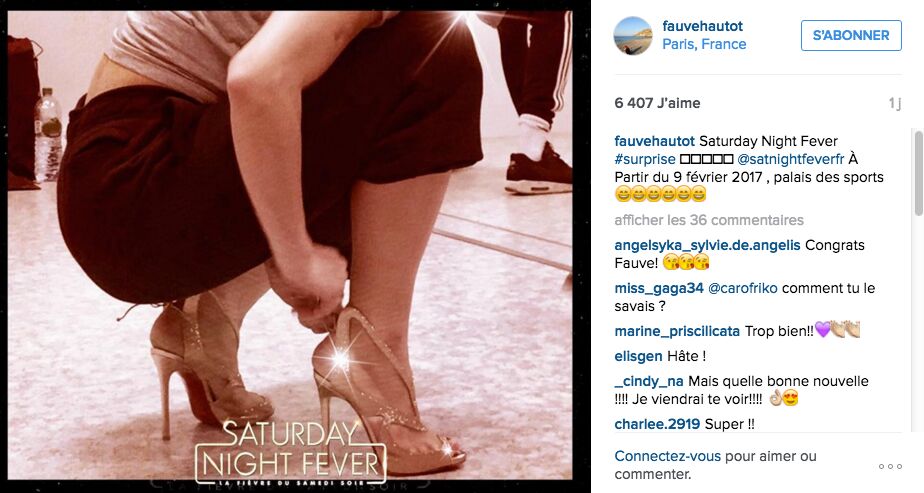Click the S'ABONNER follow button

[851, 35]
